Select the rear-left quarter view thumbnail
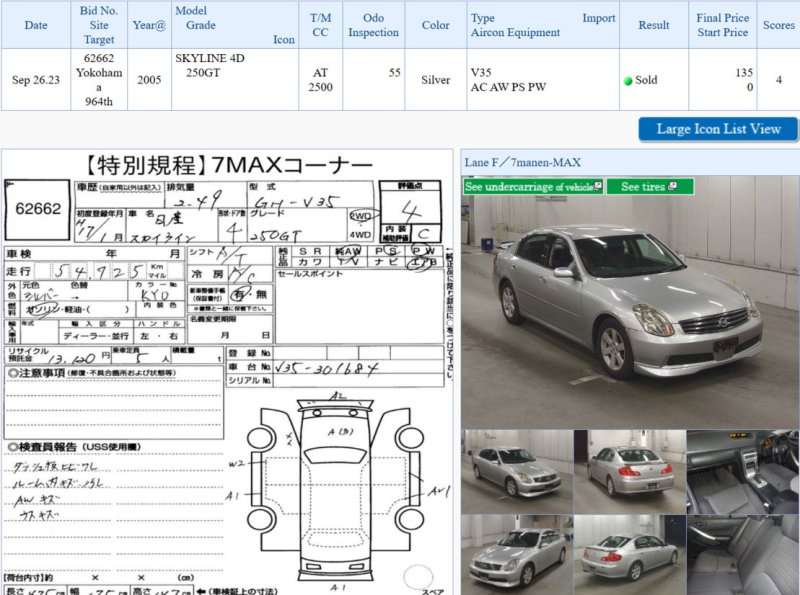This screenshot has height=595, width=800. (629, 555)
